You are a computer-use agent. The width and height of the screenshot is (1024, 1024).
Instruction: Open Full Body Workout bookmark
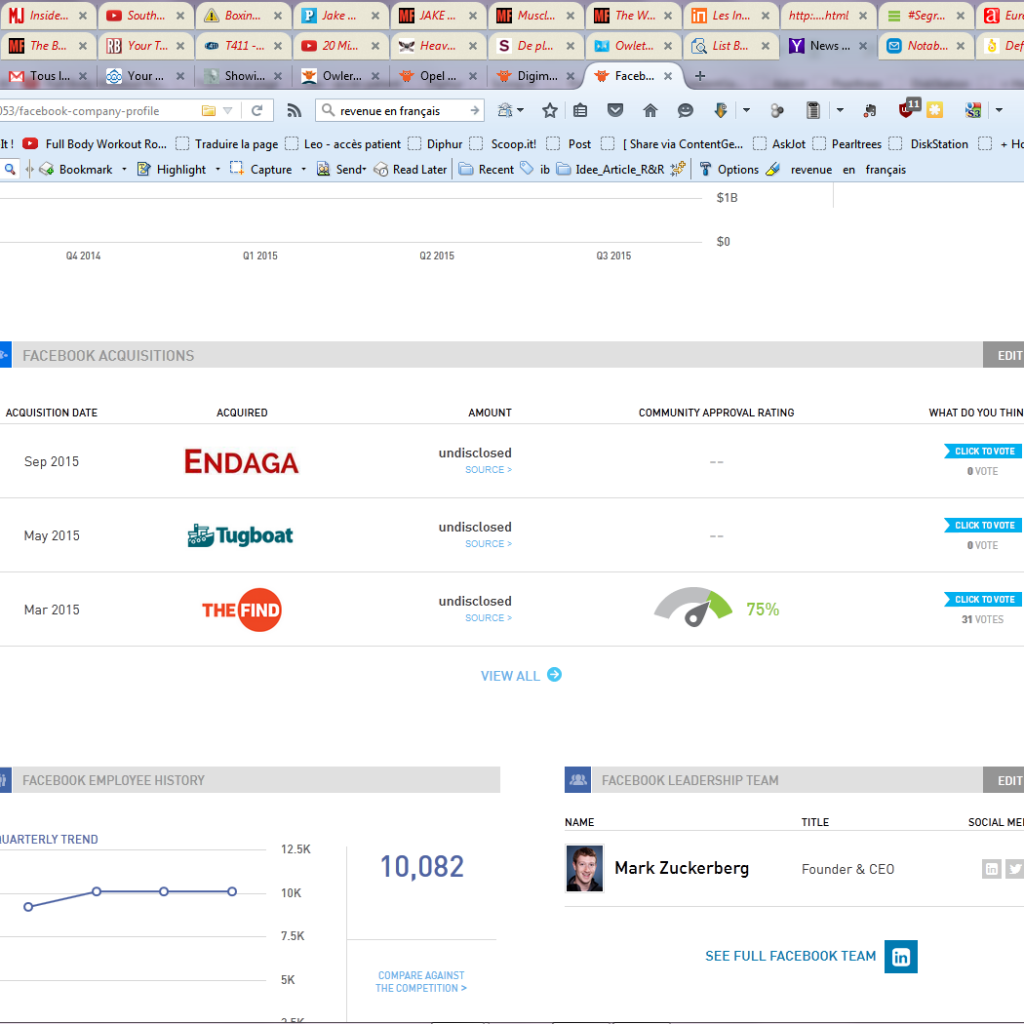click(95, 144)
